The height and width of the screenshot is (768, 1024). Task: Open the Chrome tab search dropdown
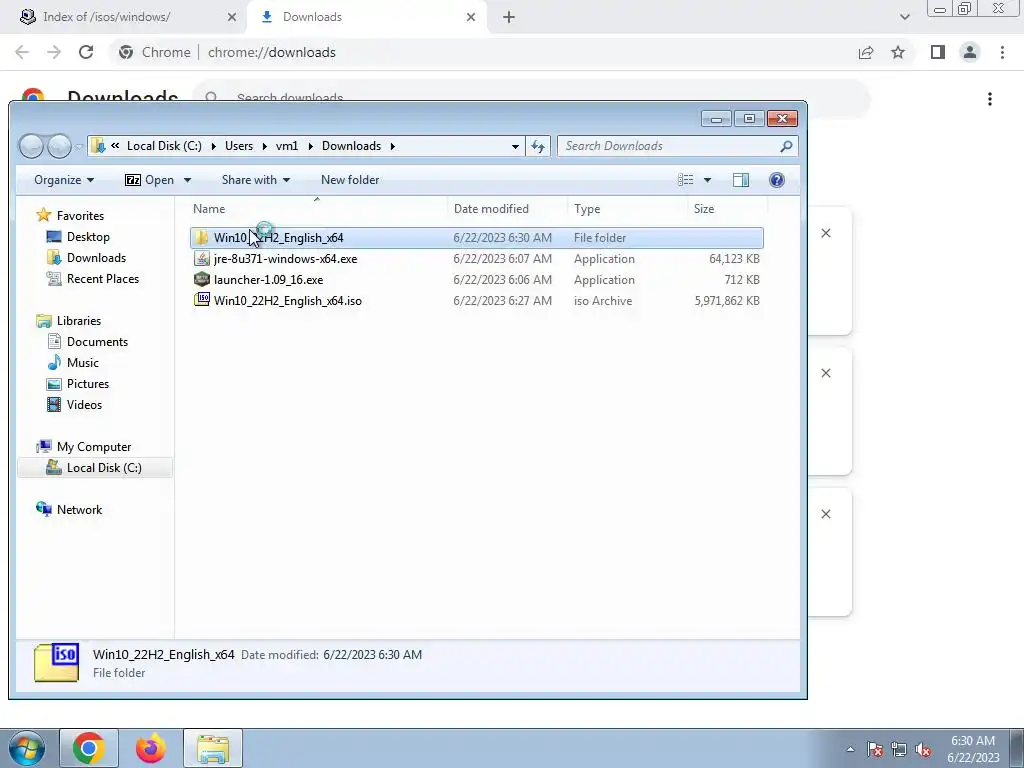[x=904, y=17]
